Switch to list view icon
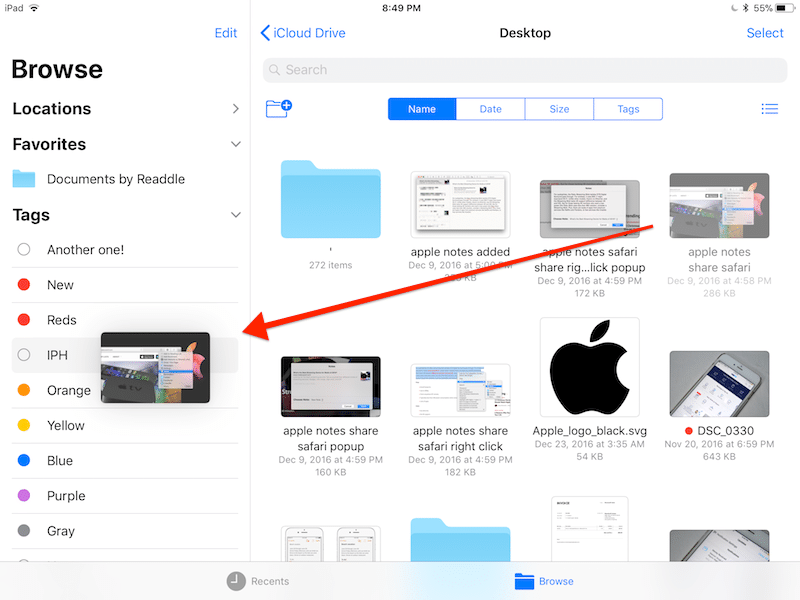The image size is (800, 600). pyautogui.click(x=769, y=109)
